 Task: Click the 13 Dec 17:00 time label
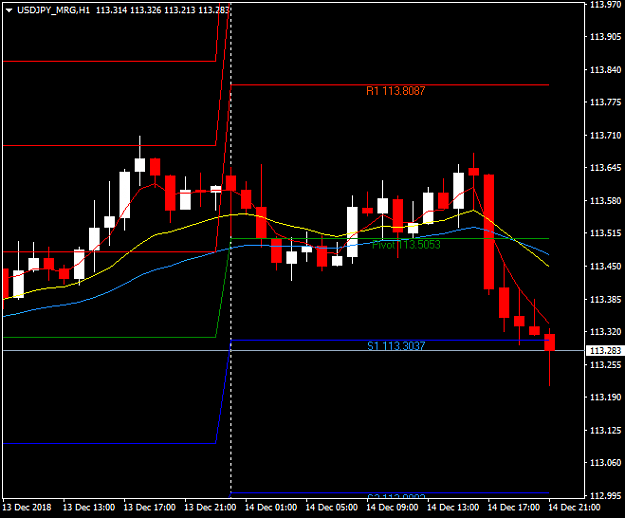pyautogui.click(x=149, y=508)
